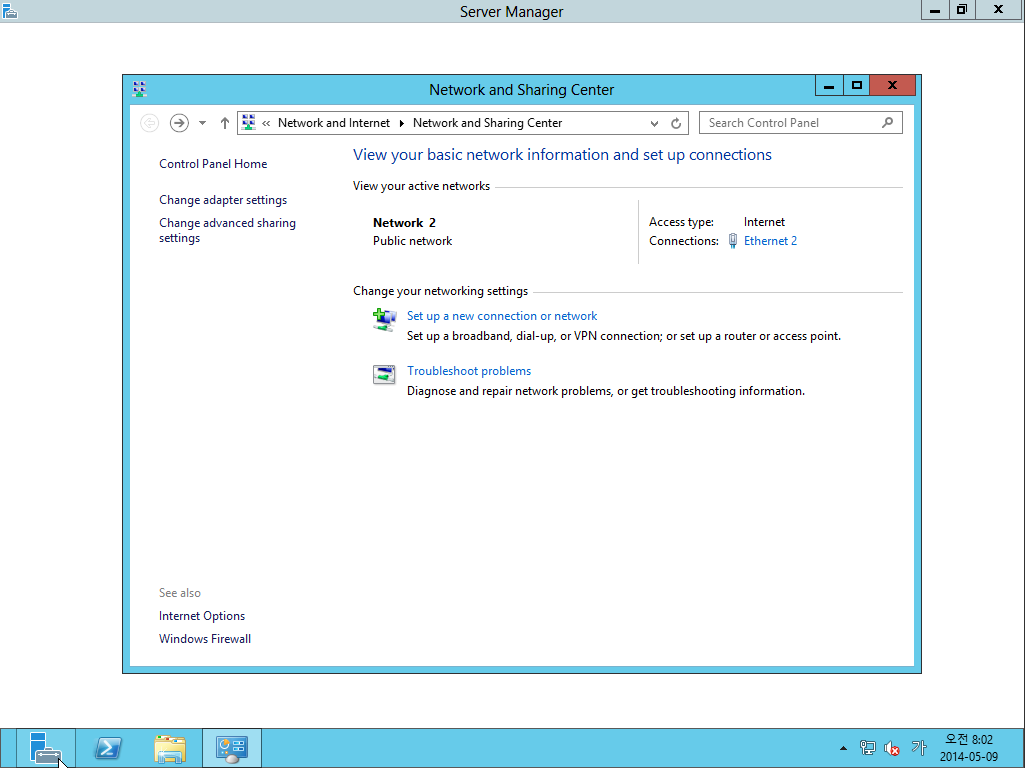Click the new connection setup icon
The width and height of the screenshot is (1025, 768).
(384, 320)
